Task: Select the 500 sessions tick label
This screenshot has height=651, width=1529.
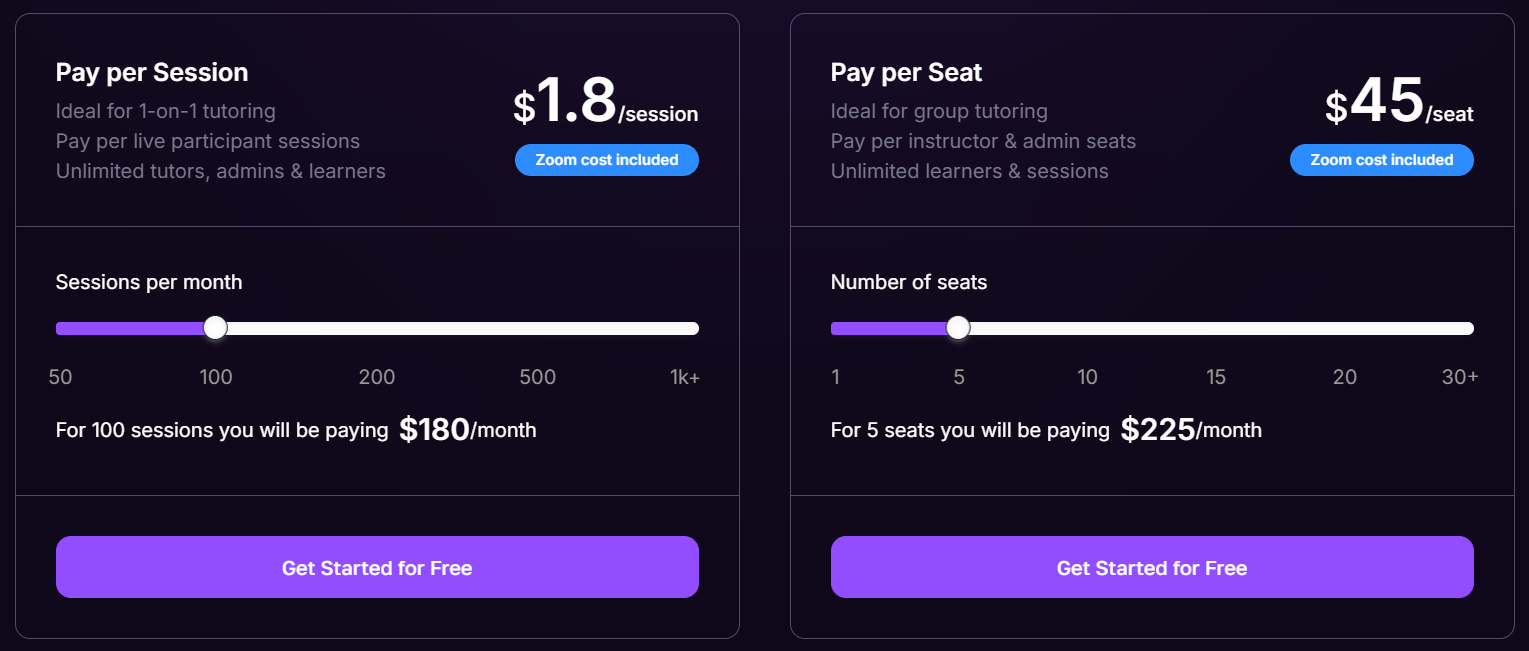Action: point(537,377)
